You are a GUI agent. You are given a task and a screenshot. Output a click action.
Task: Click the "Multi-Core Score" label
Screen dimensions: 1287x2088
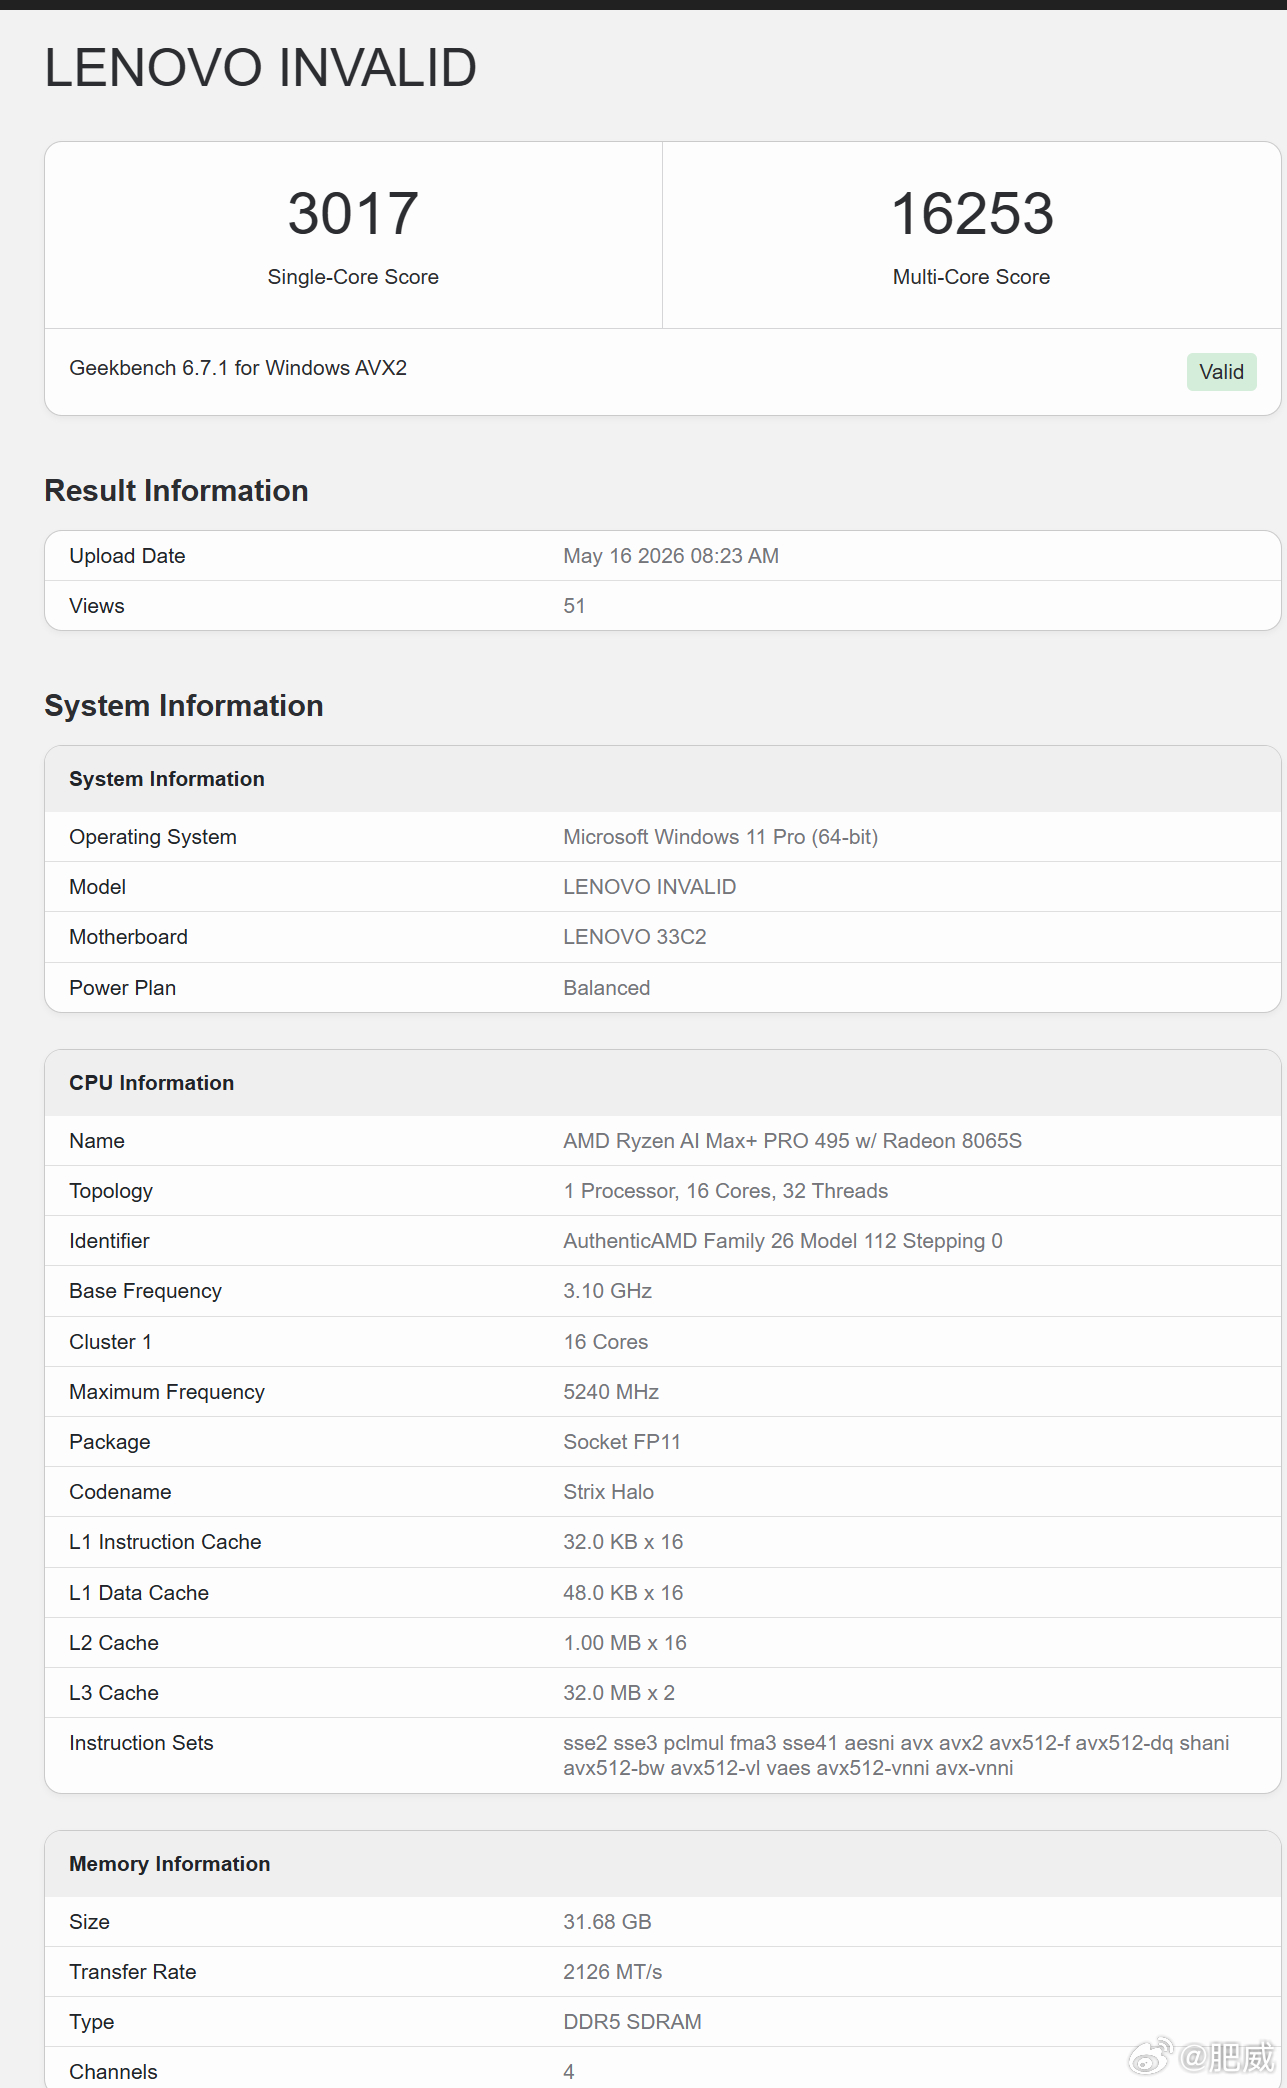[971, 277]
